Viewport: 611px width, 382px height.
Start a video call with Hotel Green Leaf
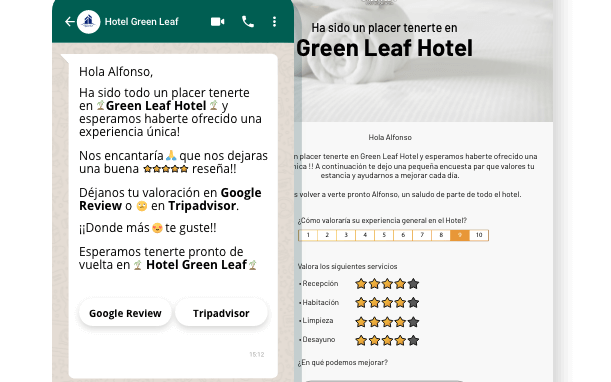pos(217,21)
